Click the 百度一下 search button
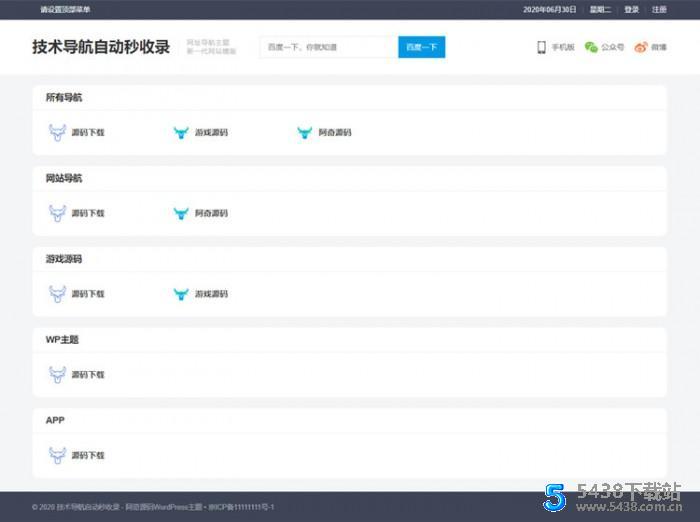This screenshot has width=700, height=522. tap(421, 47)
